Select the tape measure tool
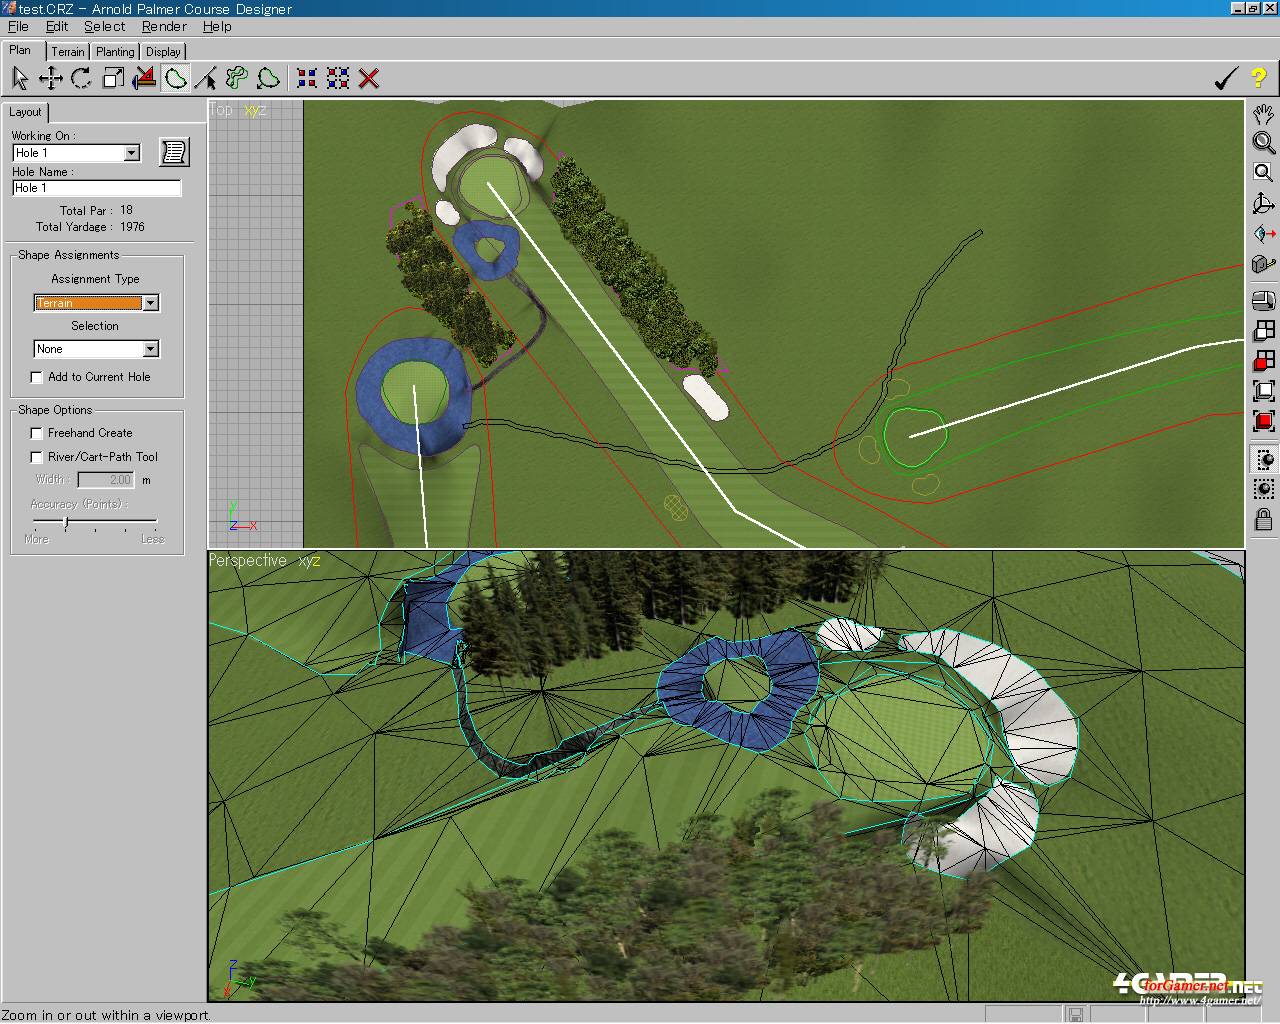The height and width of the screenshot is (1024, 1280). click(x=1264, y=264)
